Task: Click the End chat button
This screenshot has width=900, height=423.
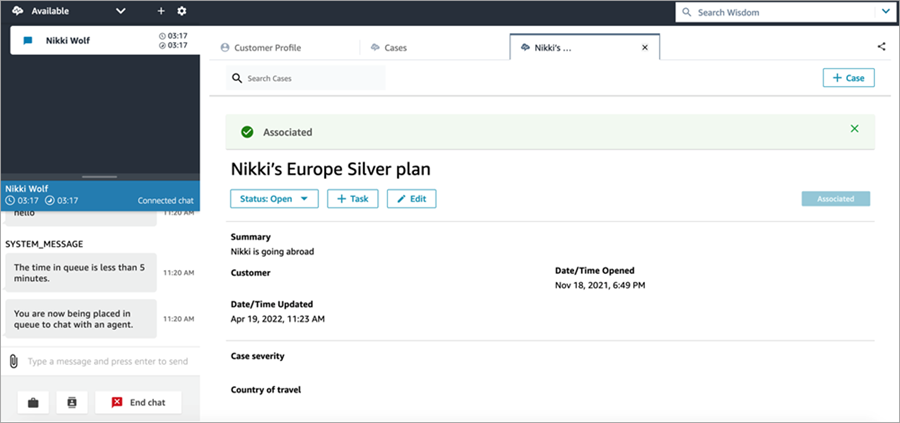Action: point(138,402)
